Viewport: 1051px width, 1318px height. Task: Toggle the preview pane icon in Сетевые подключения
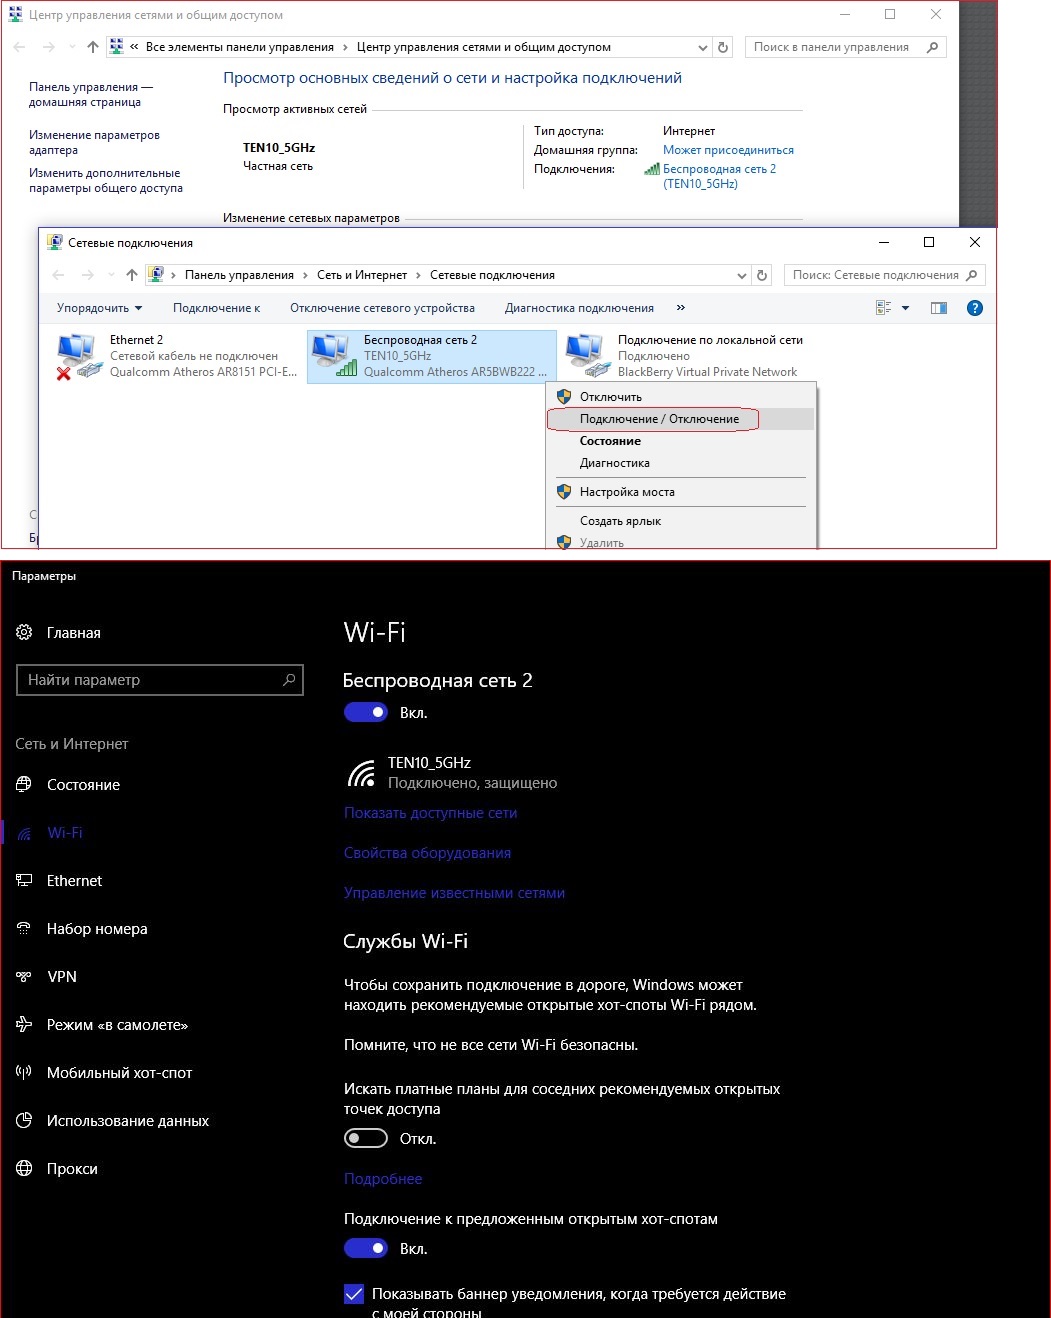[939, 308]
